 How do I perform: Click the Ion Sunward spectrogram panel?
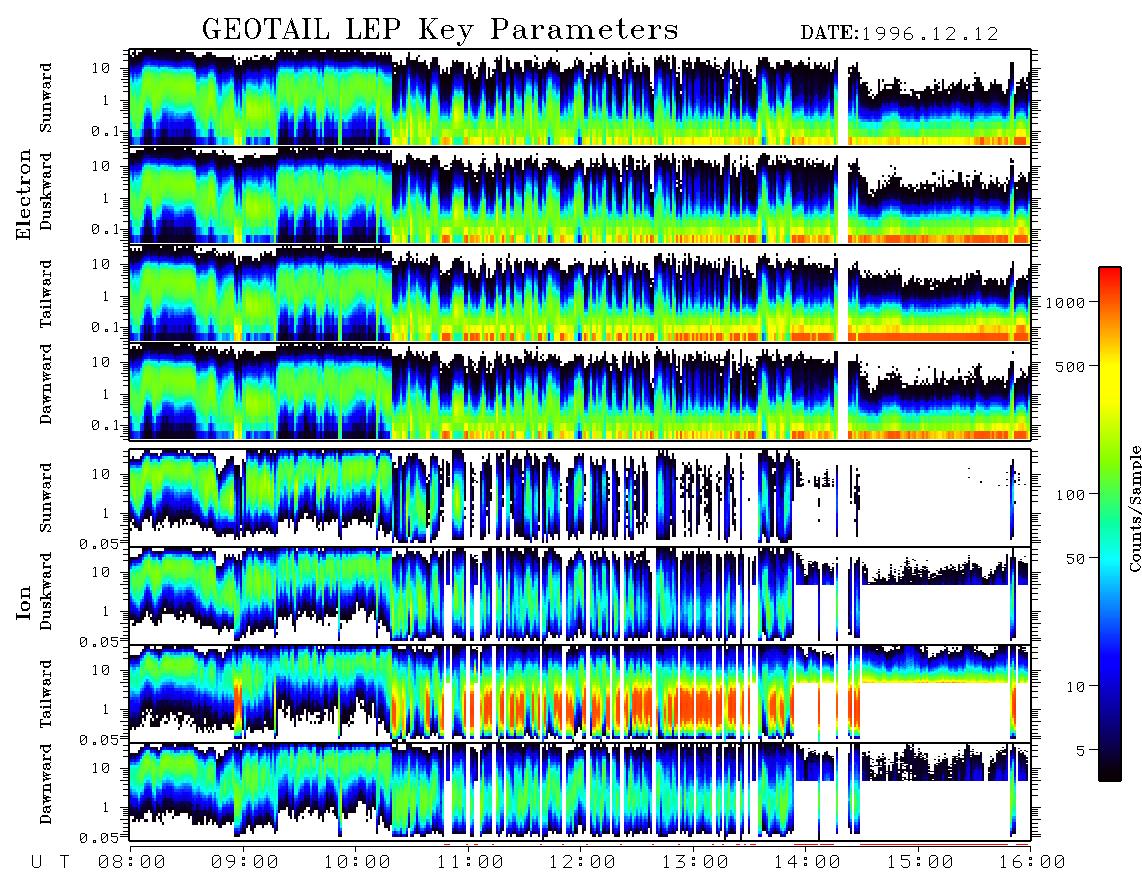tap(580, 497)
